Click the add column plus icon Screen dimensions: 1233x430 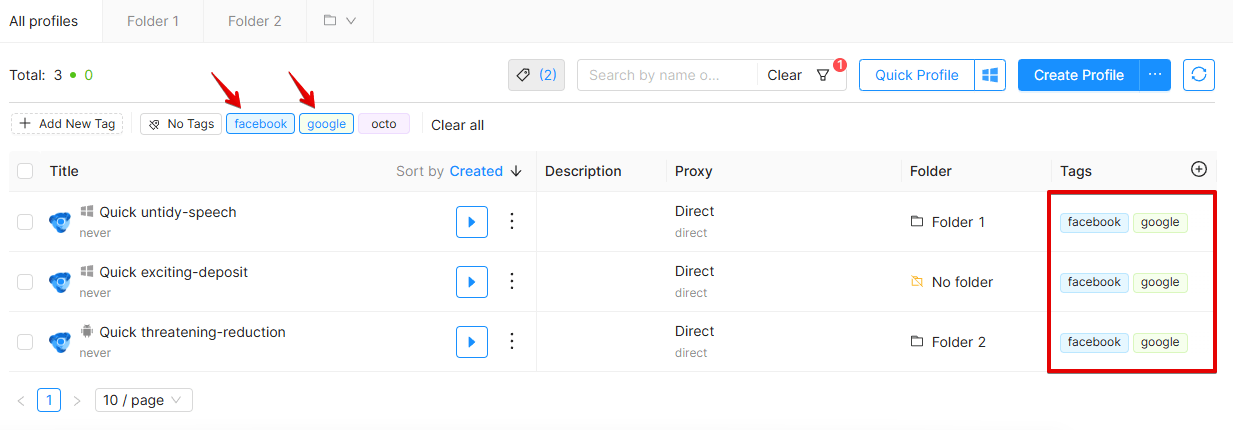click(x=1199, y=169)
